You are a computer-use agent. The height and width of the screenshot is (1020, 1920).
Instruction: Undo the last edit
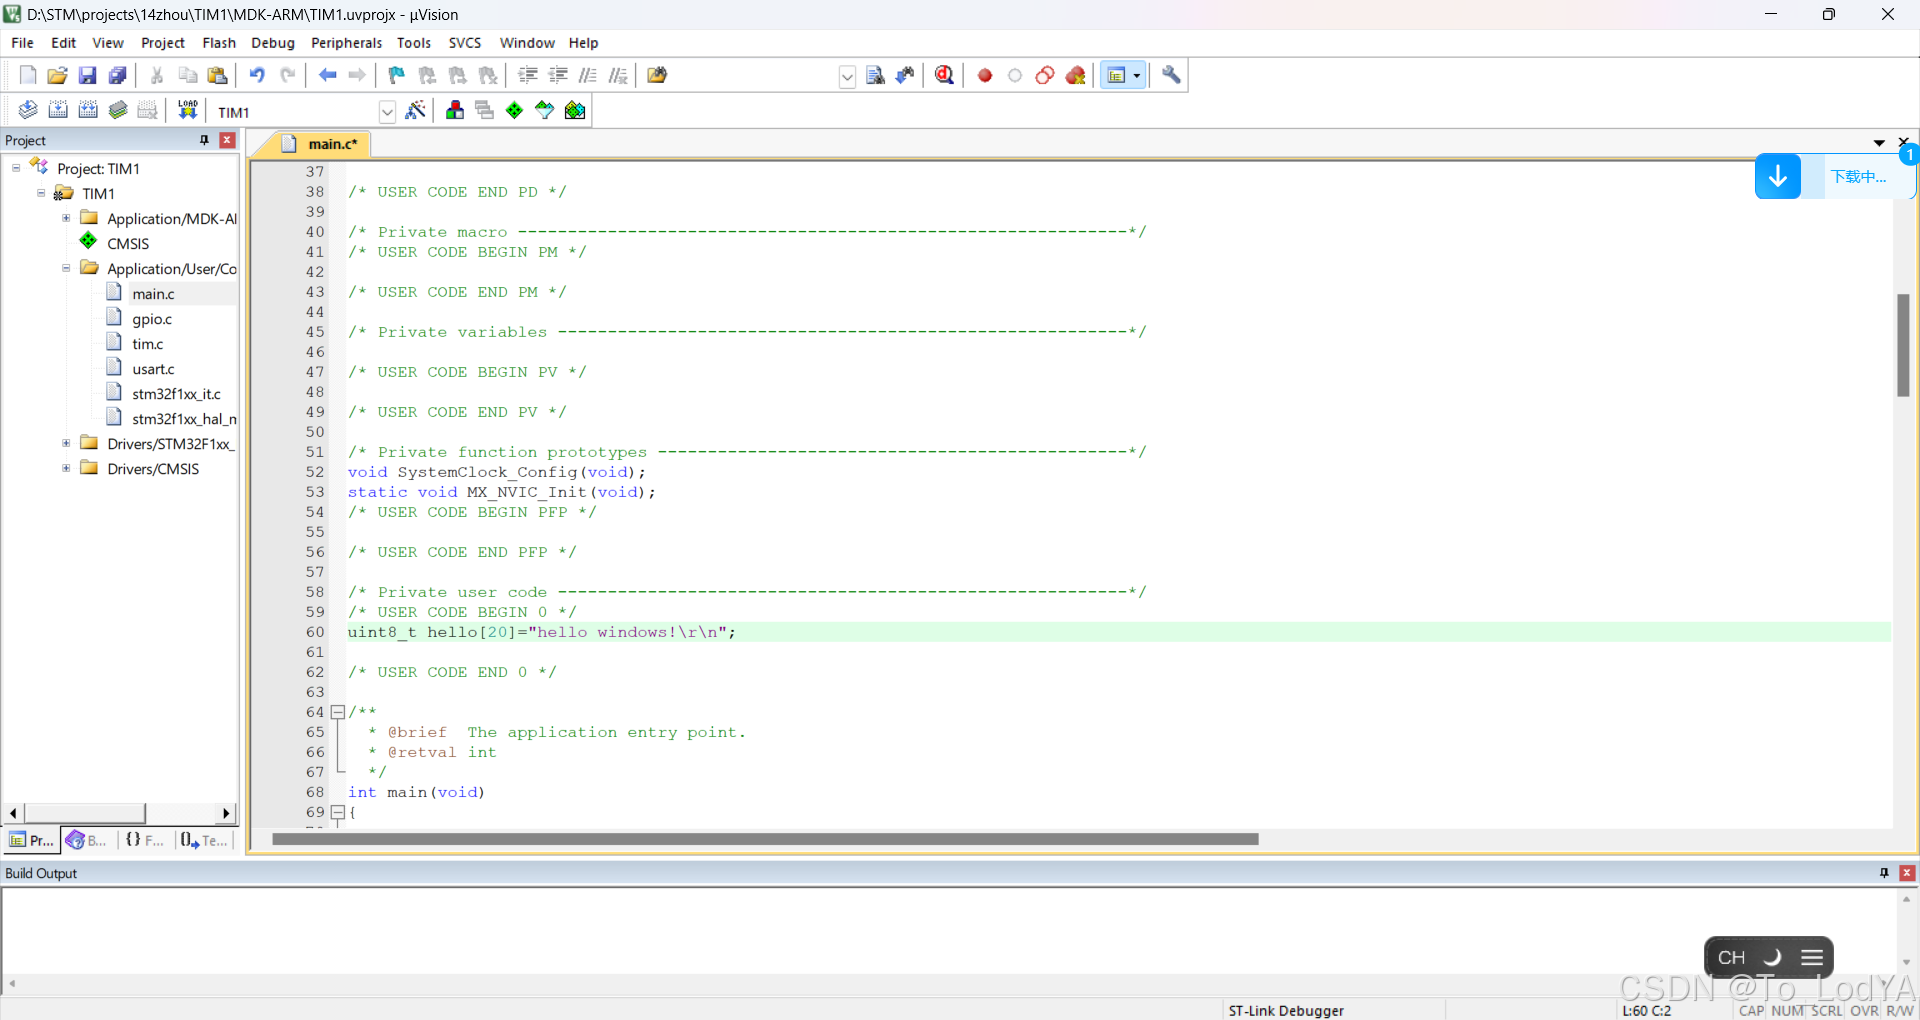(x=257, y=75)
